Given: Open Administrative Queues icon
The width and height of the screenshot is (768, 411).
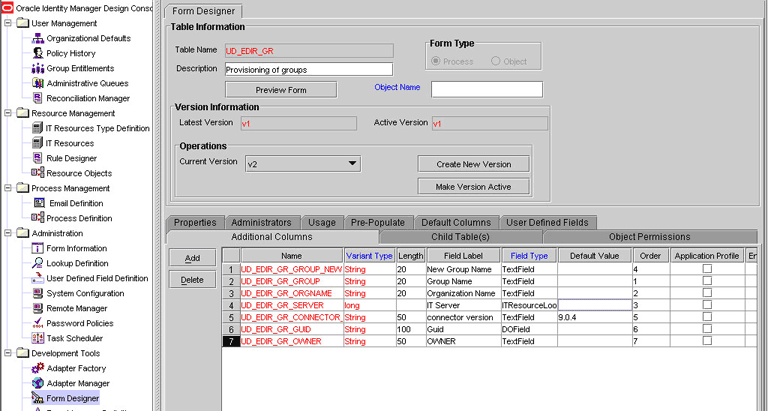Looking at the screenshot, I should click(38, 83).
